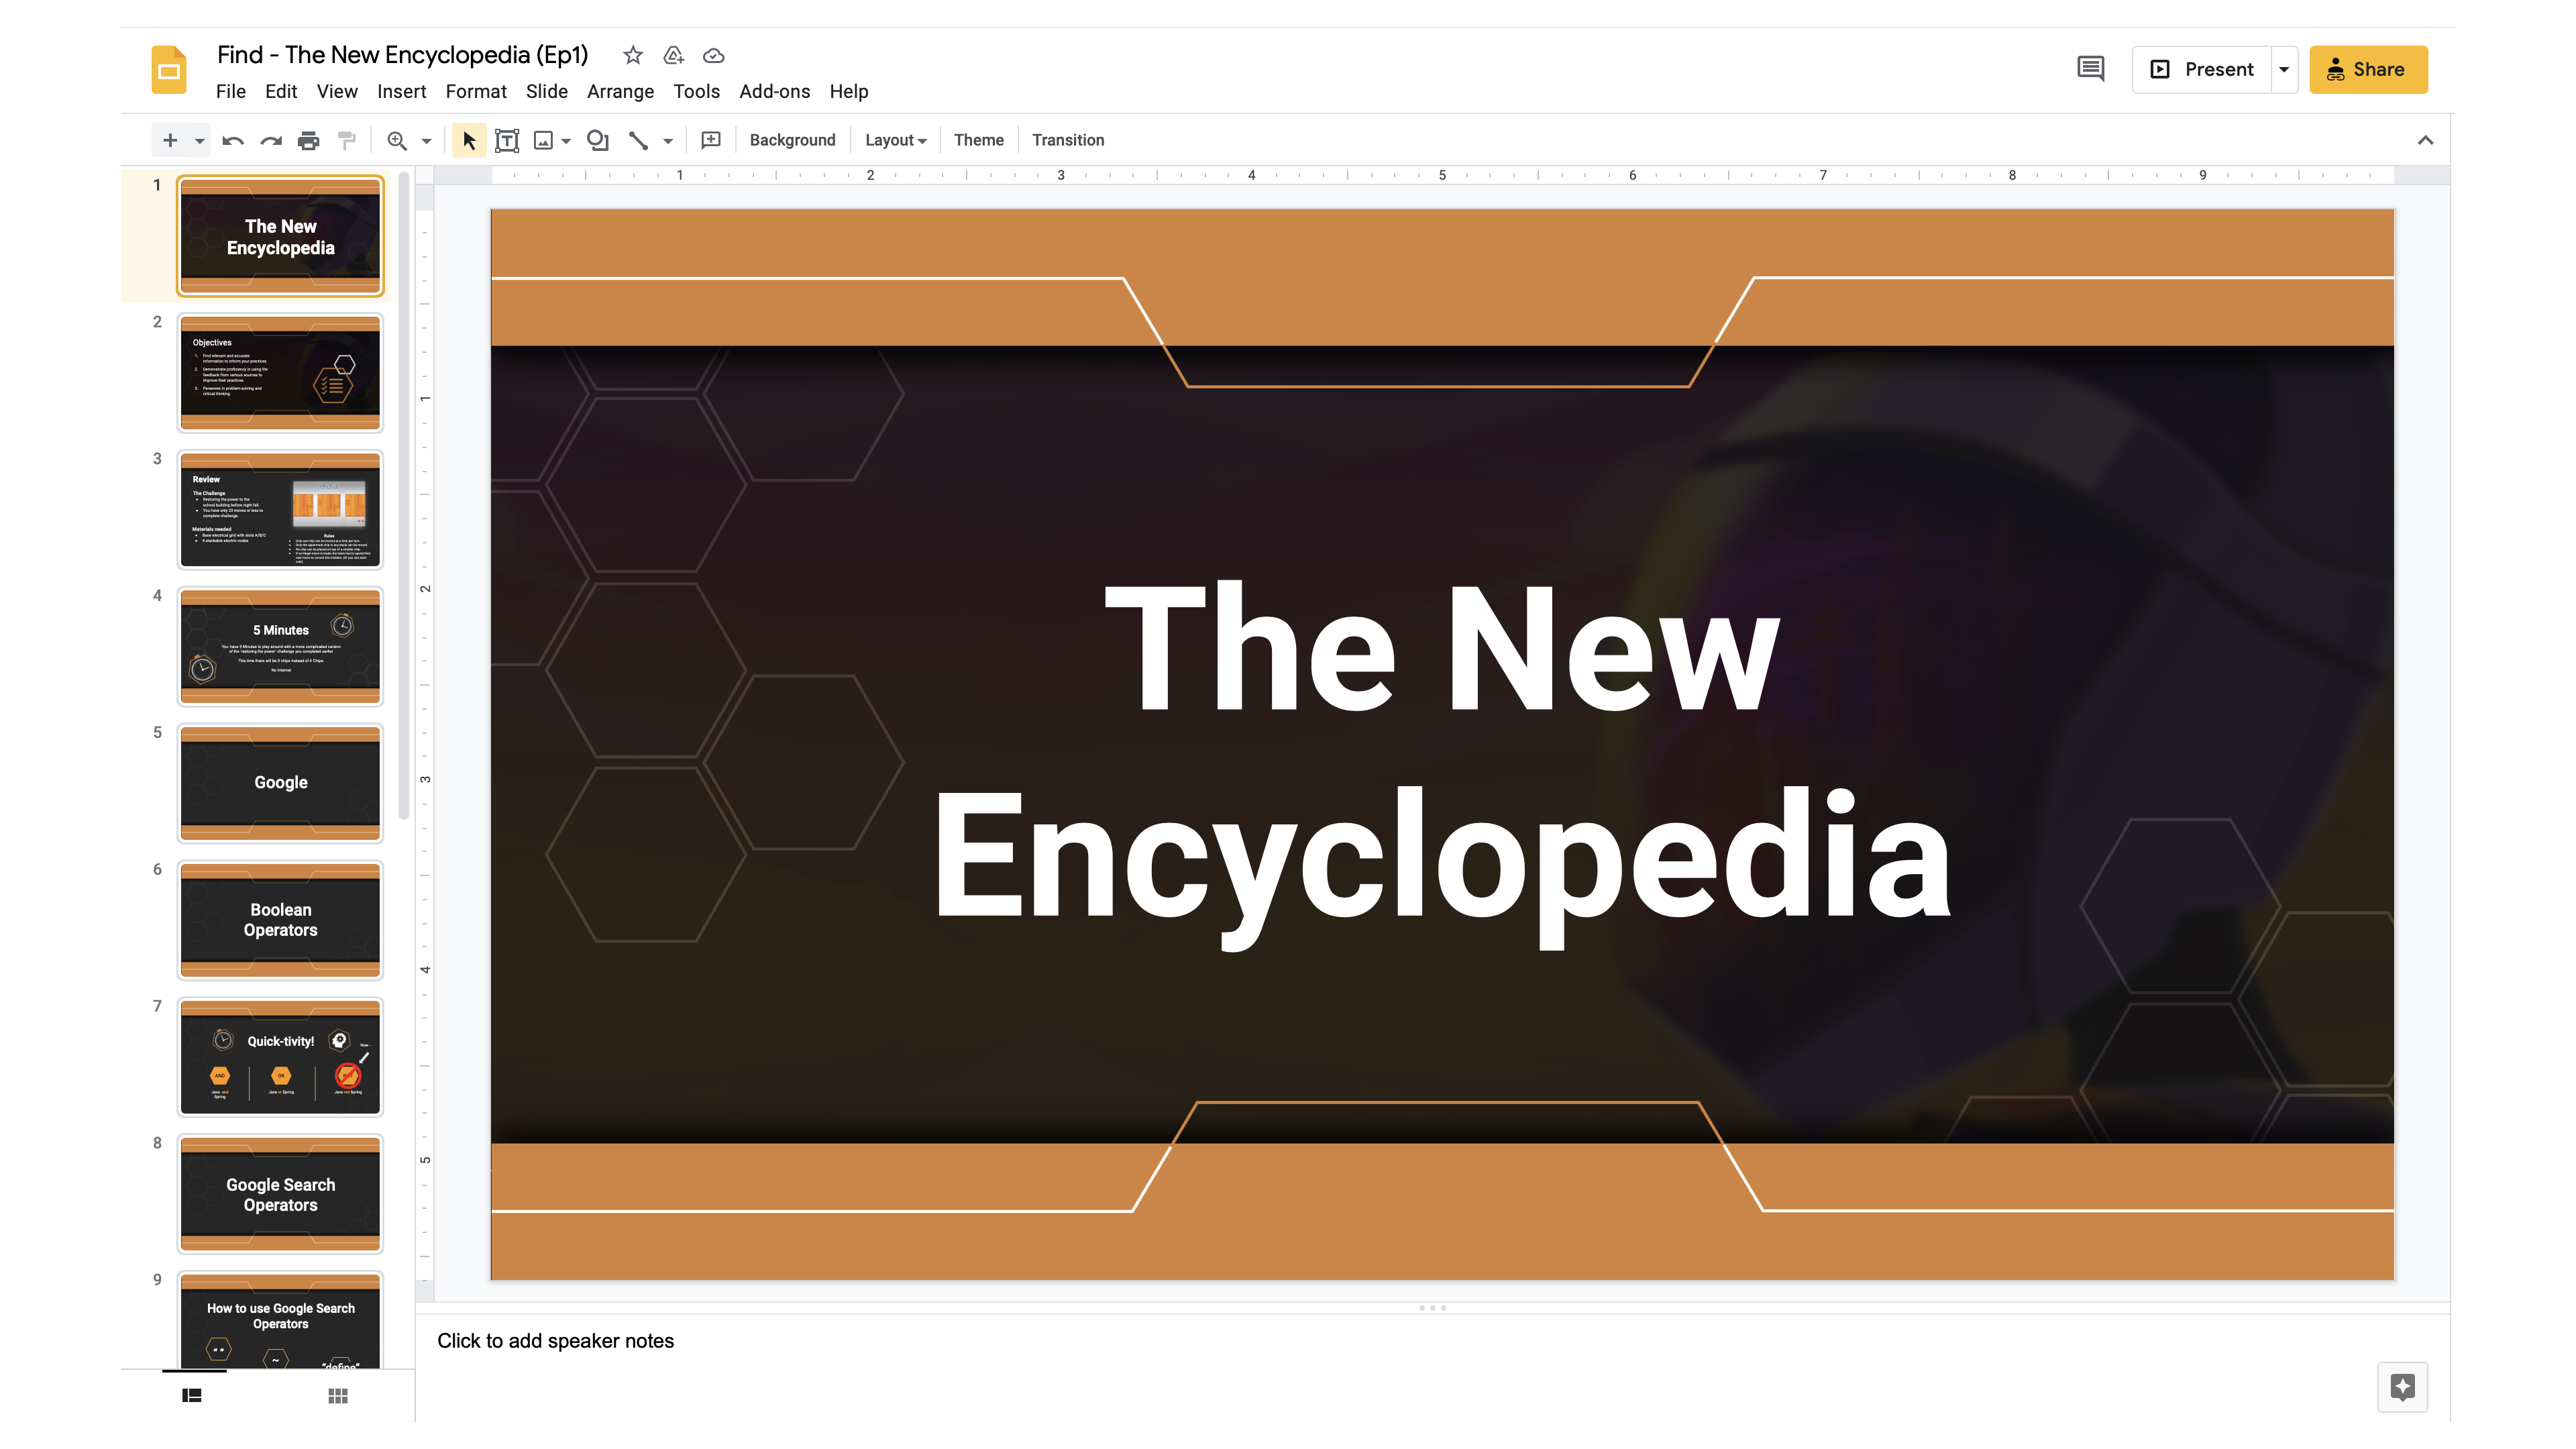Open the Transition panel

[x=1068, y=140]
